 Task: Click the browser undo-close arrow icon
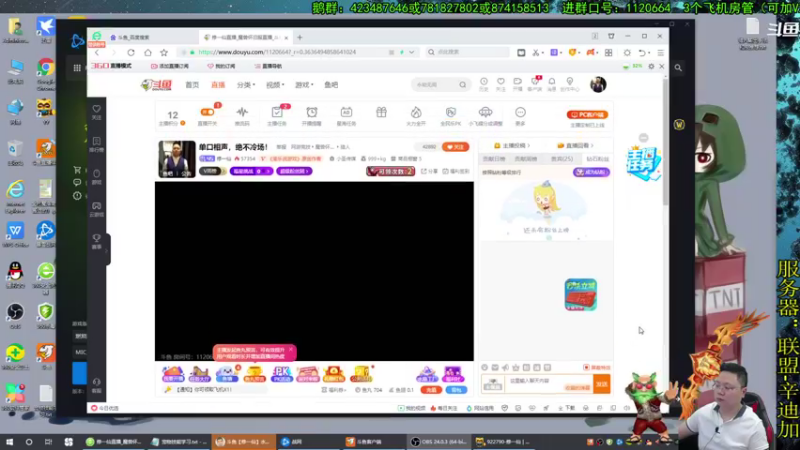pos(642,53)
